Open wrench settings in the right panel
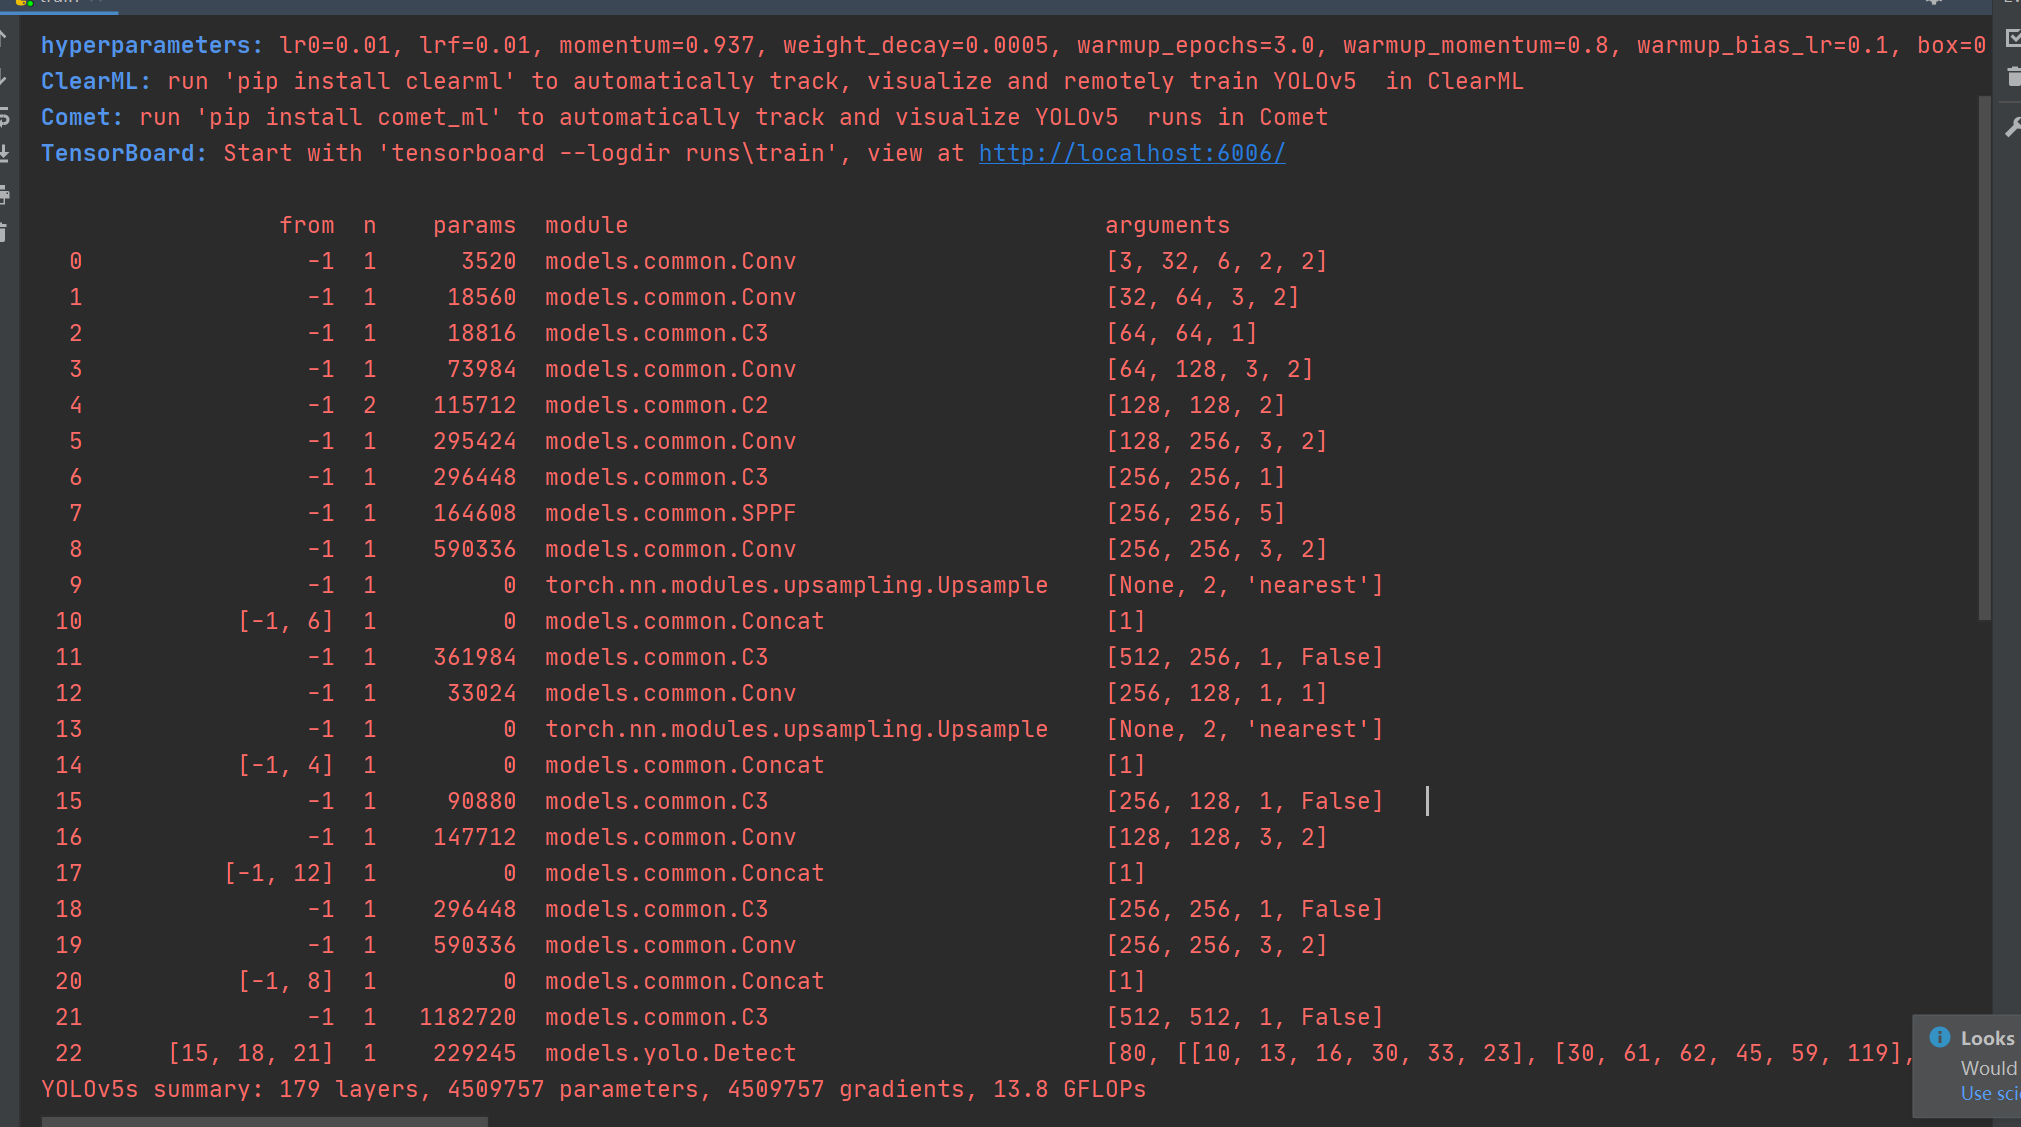Viewport: 2021px width, 1127px height. point(2013,127)
